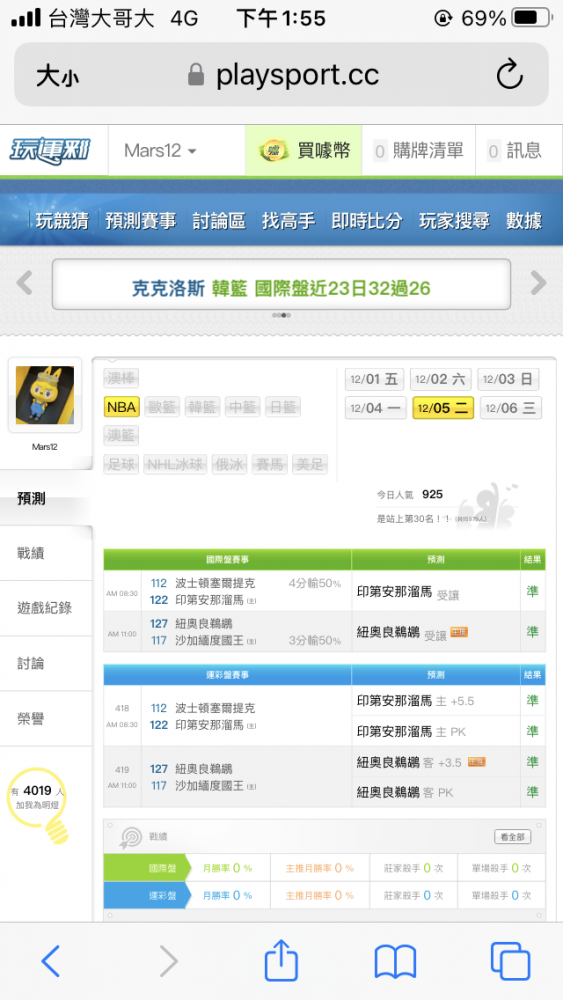Select the NBA league filter
The height and width of the screenshot is (1000, 563).
121,407
